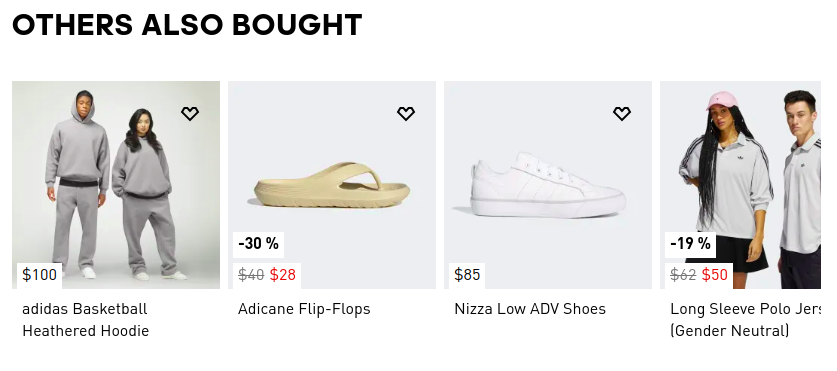Viewport: 837px width, 371px height.
Task: Open the white Nizza sneaker image
Action: click(x=548, y=185)
